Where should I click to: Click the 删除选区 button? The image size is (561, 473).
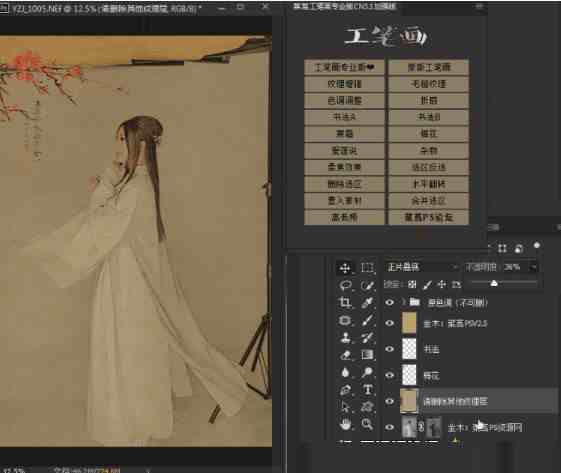click(344, 184)
